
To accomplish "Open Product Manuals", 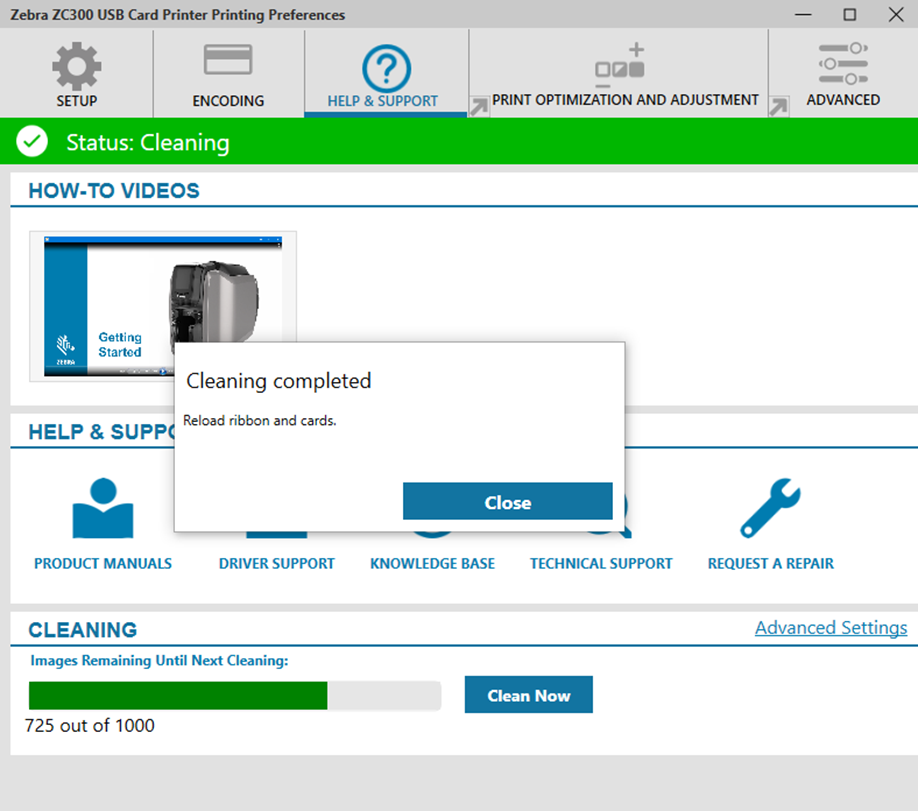I will pos(103,508).
